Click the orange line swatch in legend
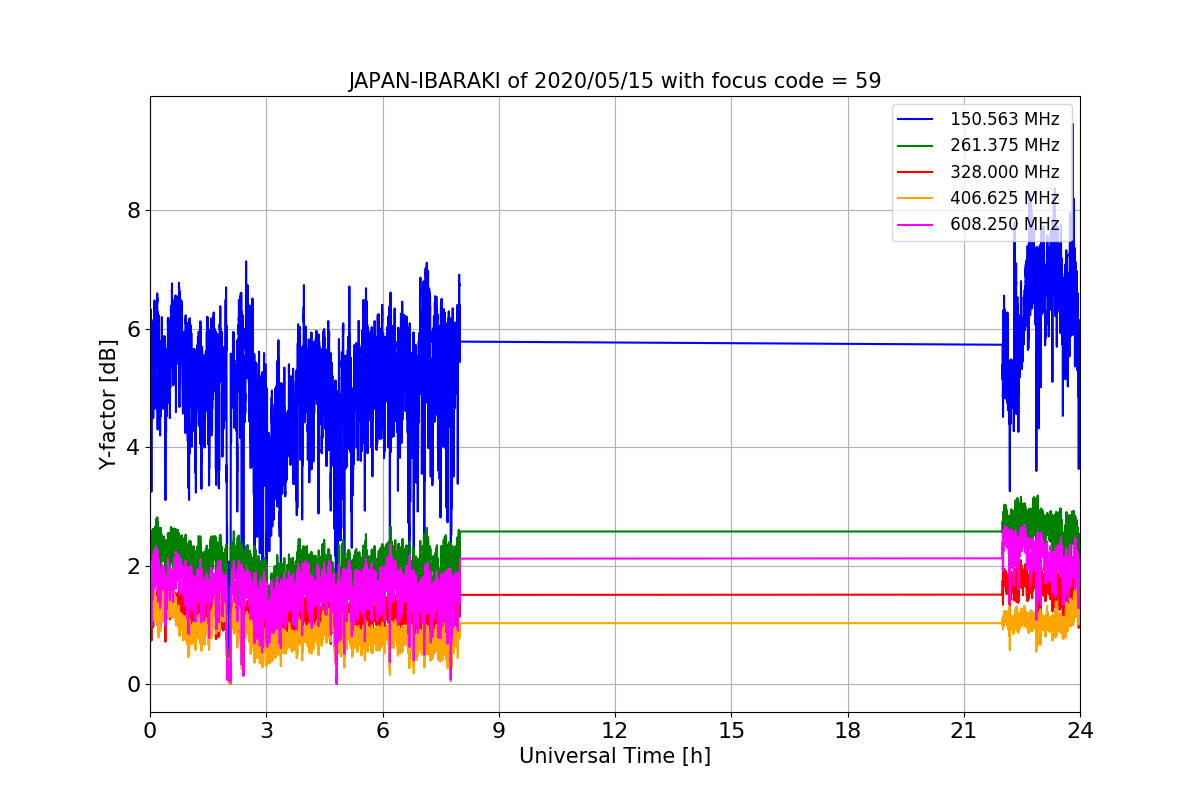 click(916, 198)
